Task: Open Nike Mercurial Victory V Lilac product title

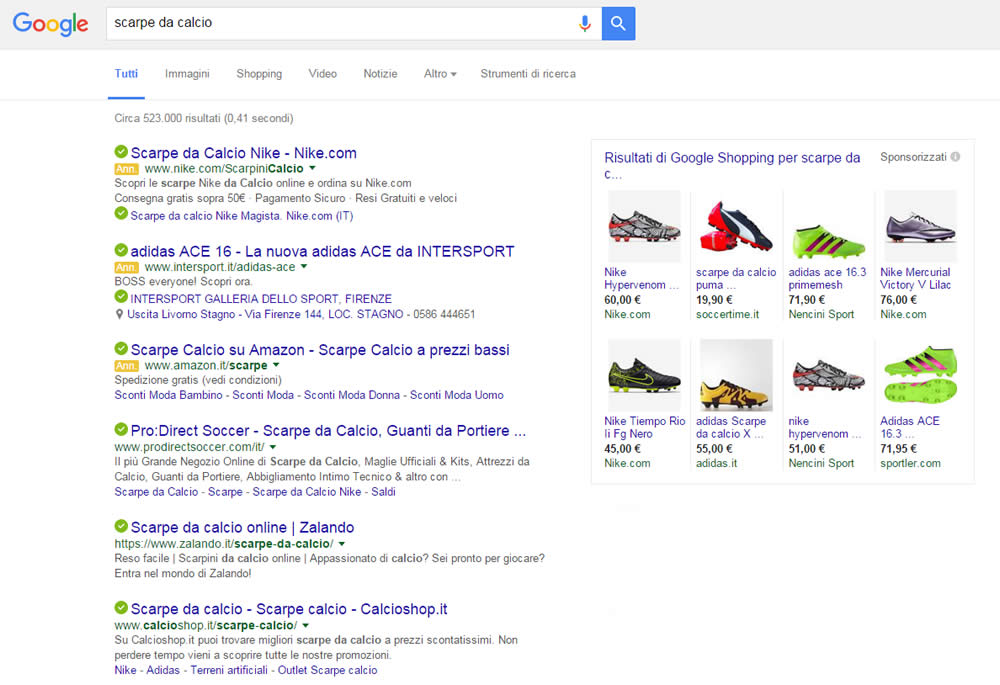Action: tap(915, 279)
